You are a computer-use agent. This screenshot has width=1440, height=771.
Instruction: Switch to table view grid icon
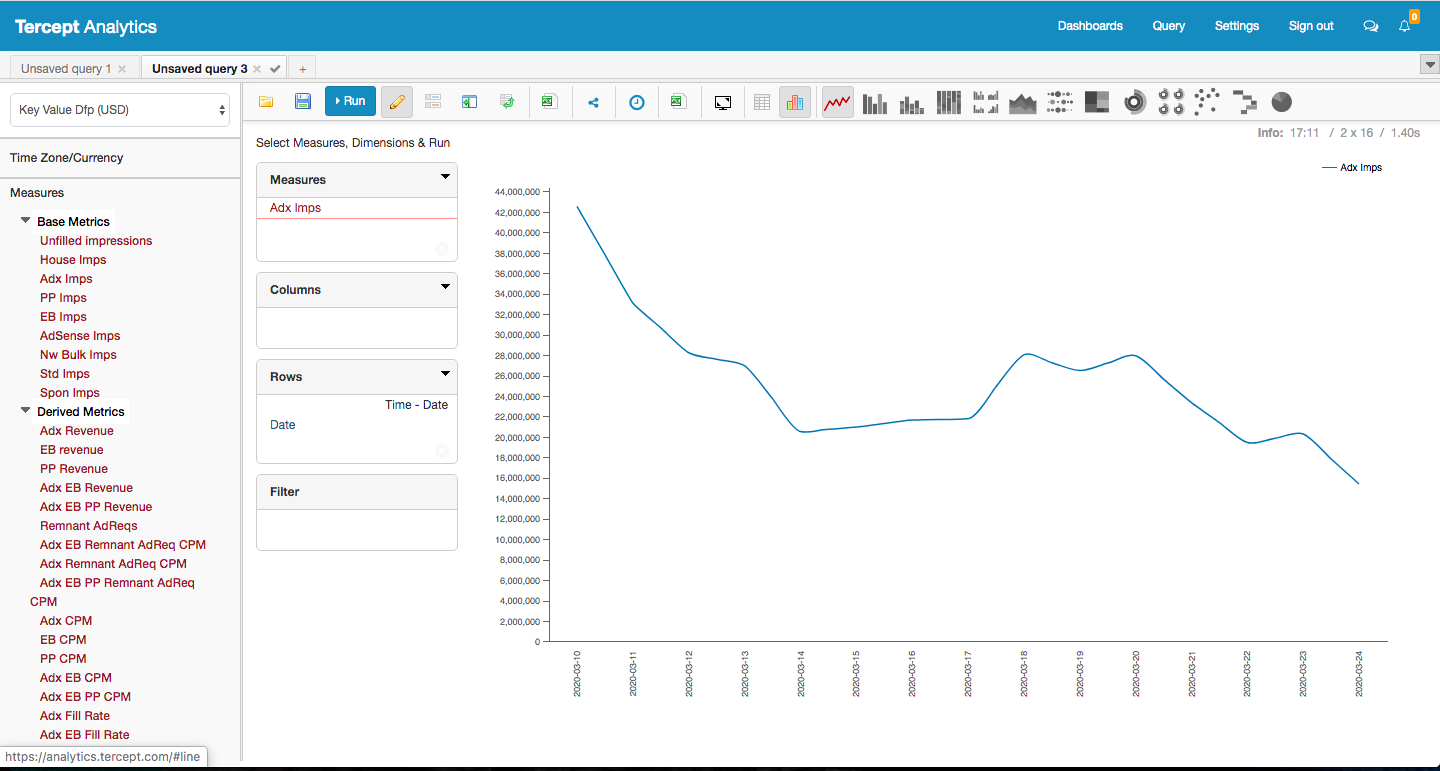(762, 102)
